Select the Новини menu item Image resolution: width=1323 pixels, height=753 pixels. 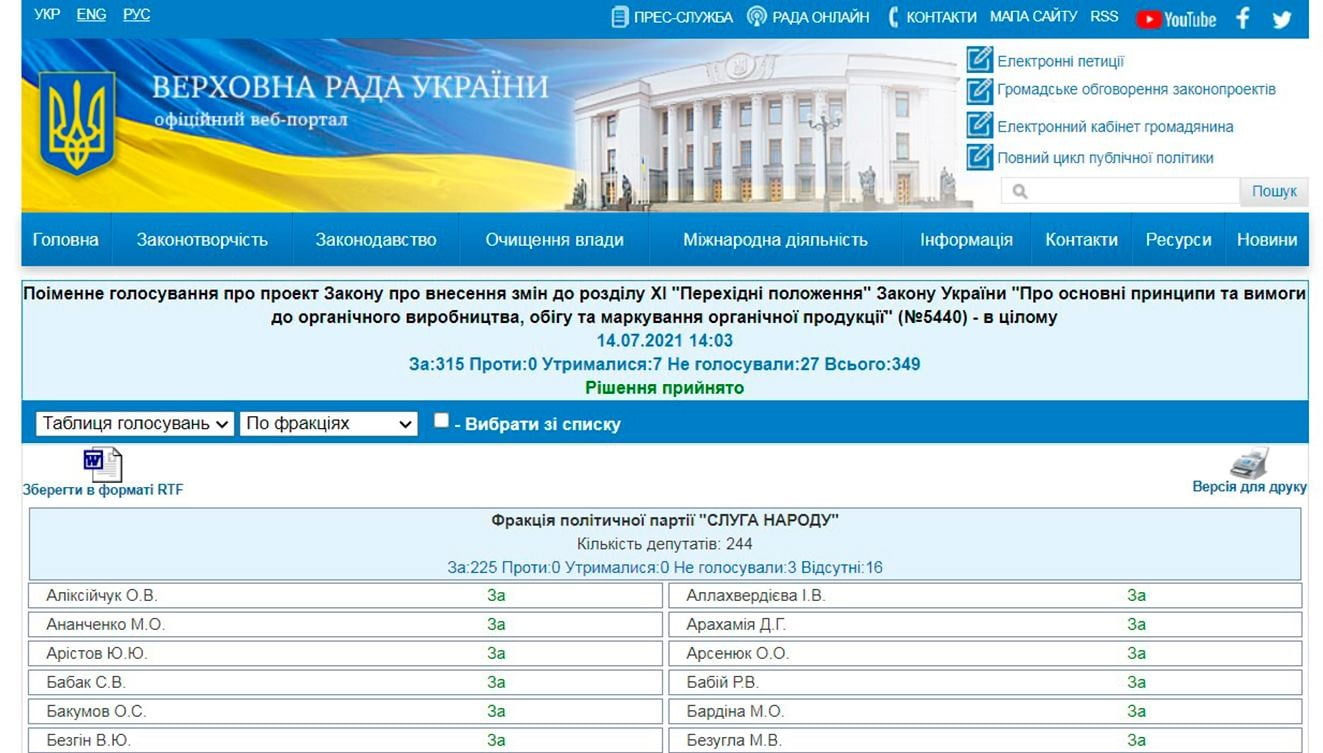coord(1266,240)
